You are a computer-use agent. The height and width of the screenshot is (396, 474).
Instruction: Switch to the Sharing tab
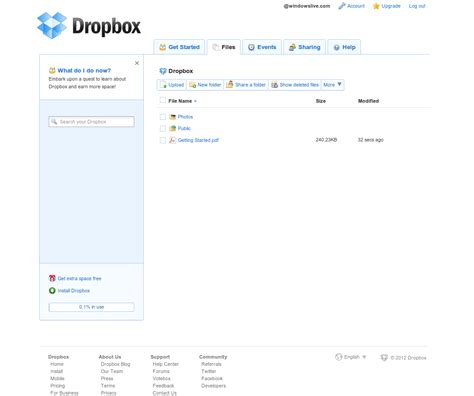click(305, 47)
